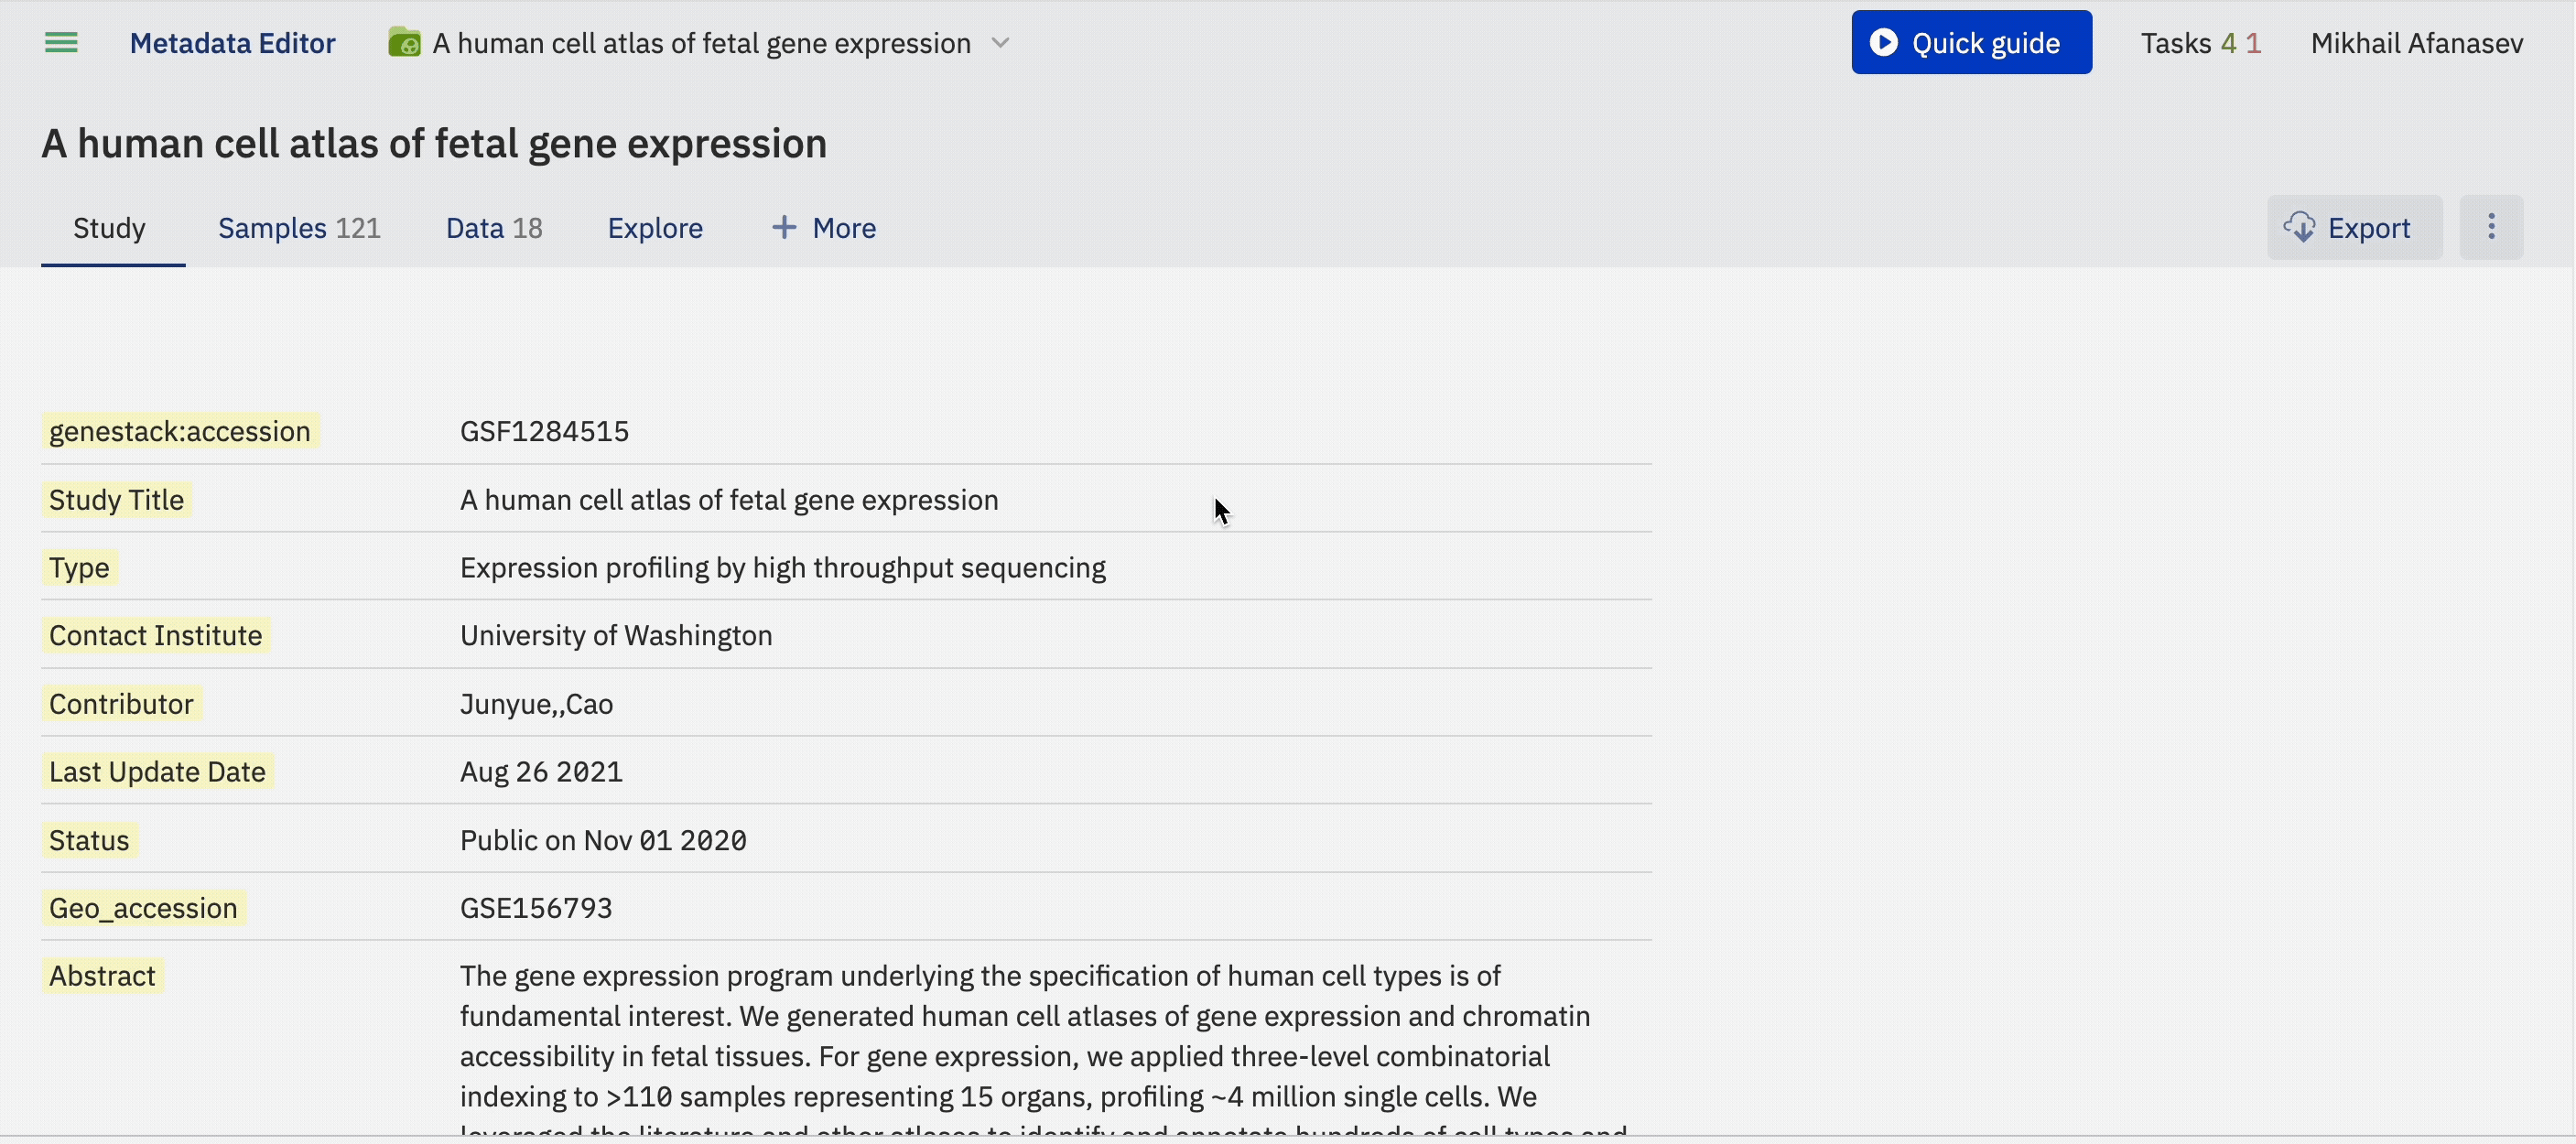
Task: Click the Export cloud download icon
Action: pyautogui.click(x=2299, y=228)
